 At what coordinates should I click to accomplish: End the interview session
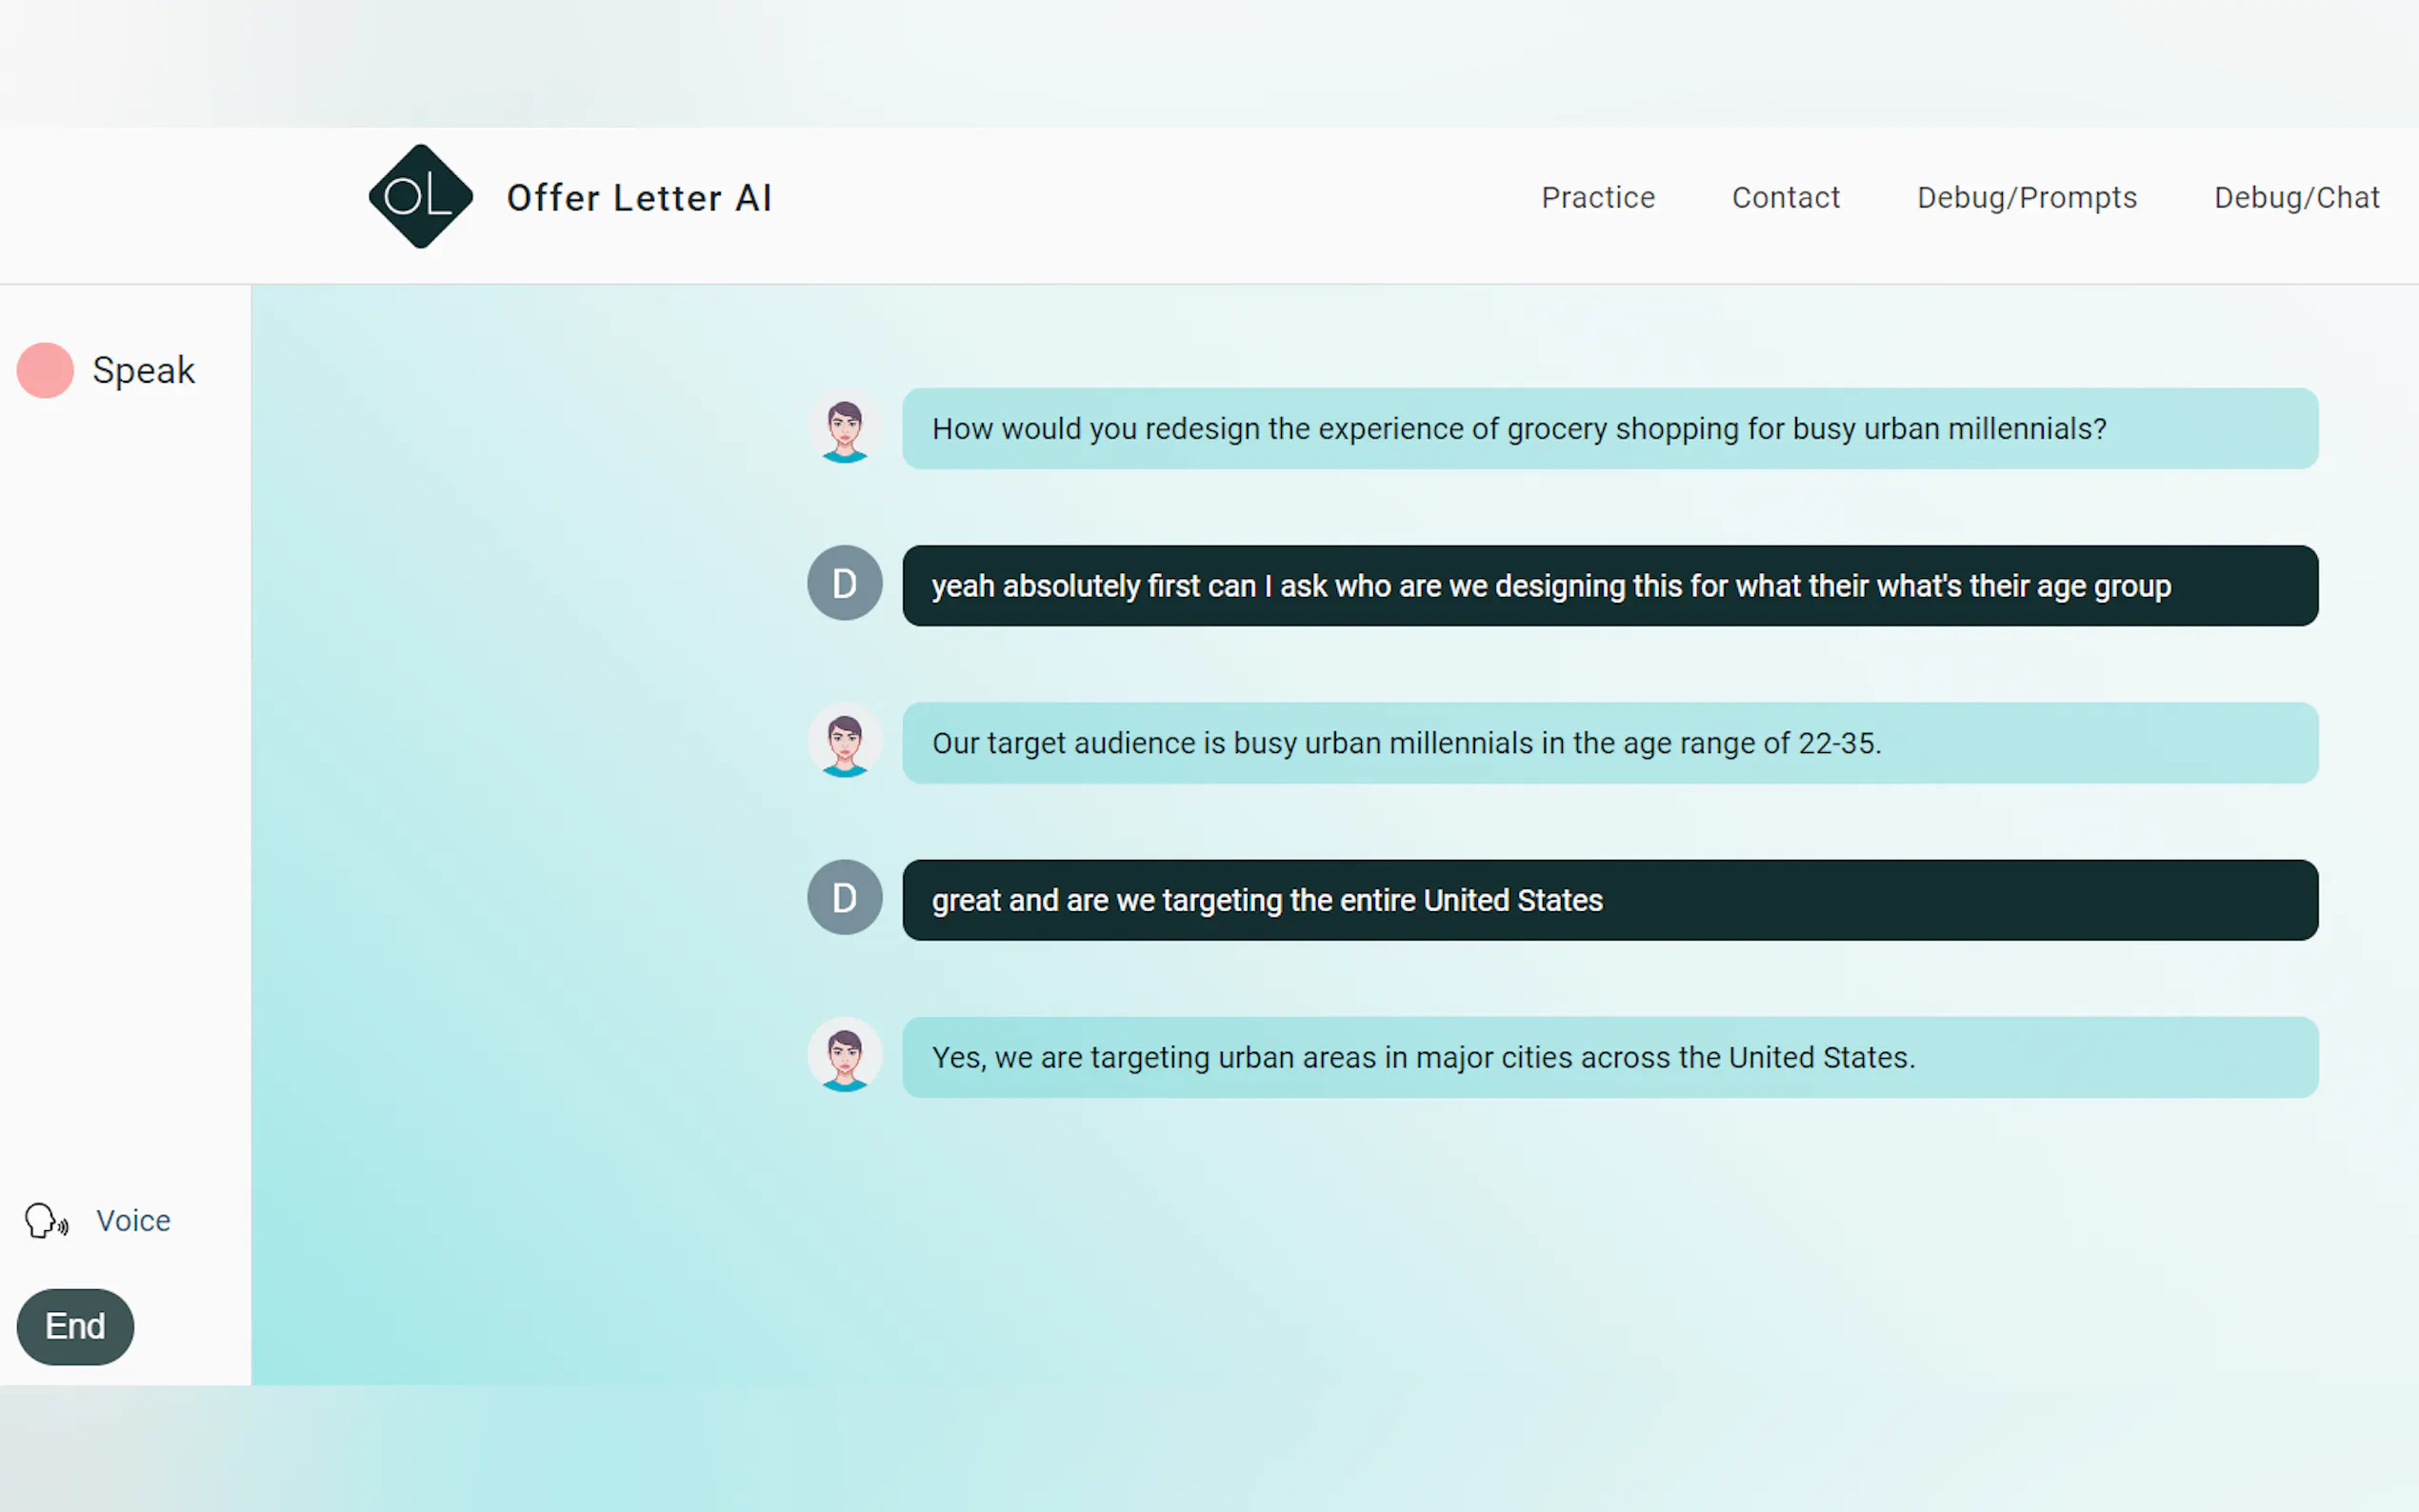pos(75,1326)
